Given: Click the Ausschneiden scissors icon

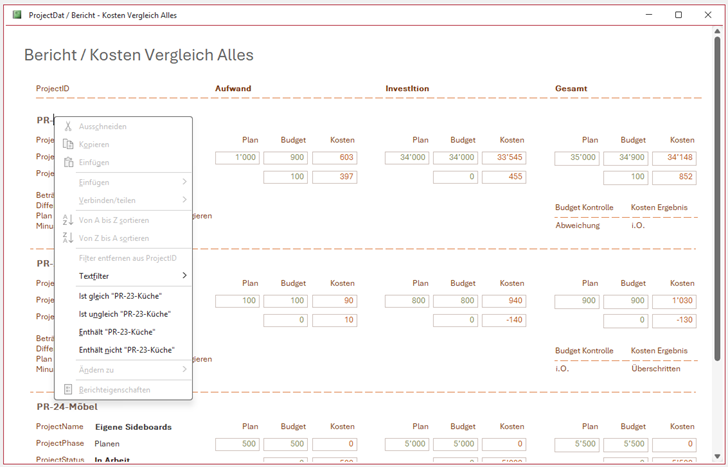Looking at the screenshot, I should pyautogui.click(x=68, y=126).
